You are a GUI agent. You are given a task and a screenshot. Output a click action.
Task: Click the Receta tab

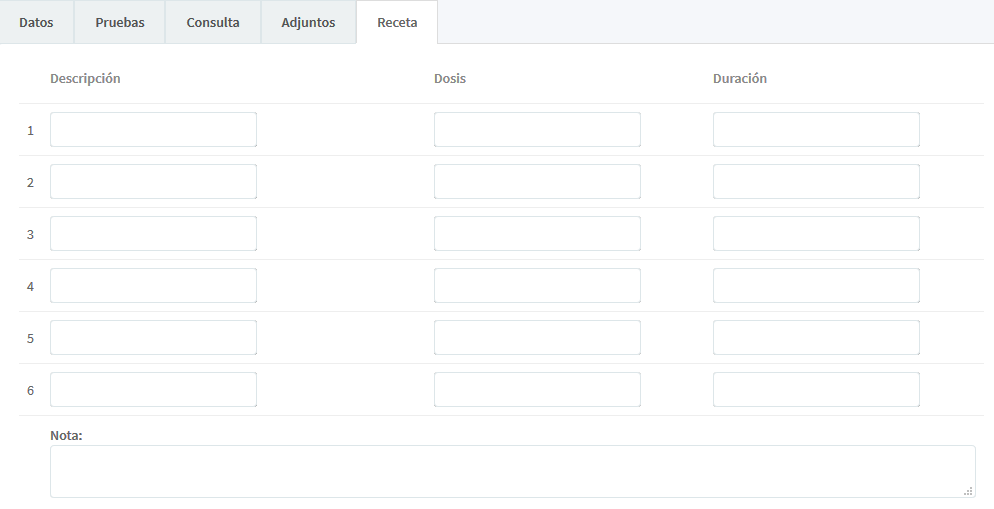click(x=397, y=22)
